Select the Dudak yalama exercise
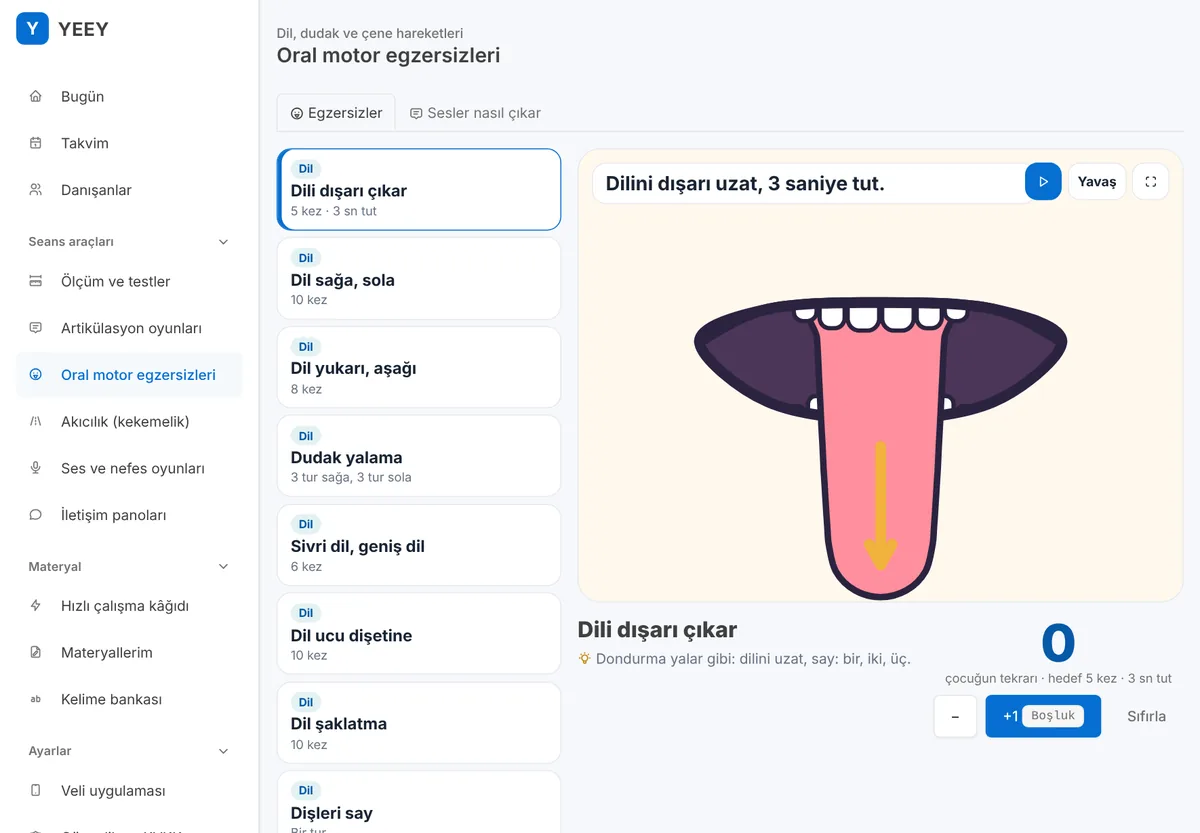Image resolution: width=1200 pixels, height=833 pixels. pyautogui.click(x=419, y=456)
